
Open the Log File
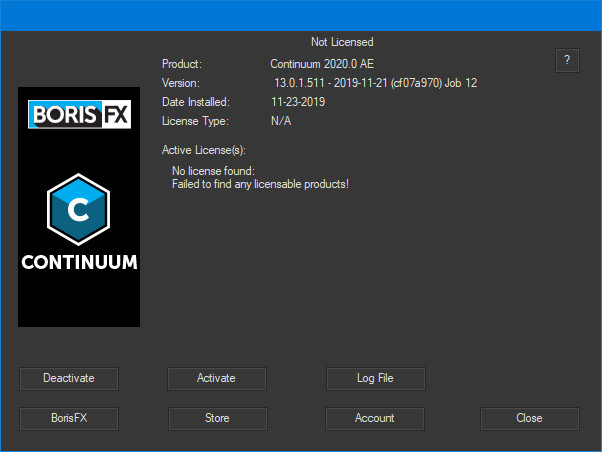(375, 379)
